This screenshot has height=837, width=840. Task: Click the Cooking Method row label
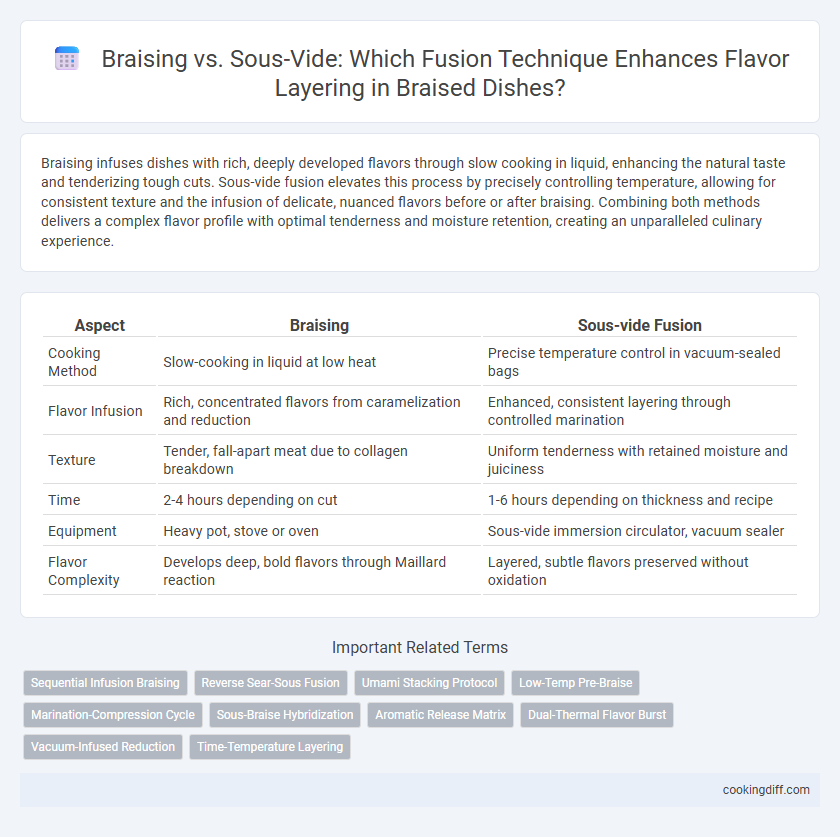click(74, 362)
